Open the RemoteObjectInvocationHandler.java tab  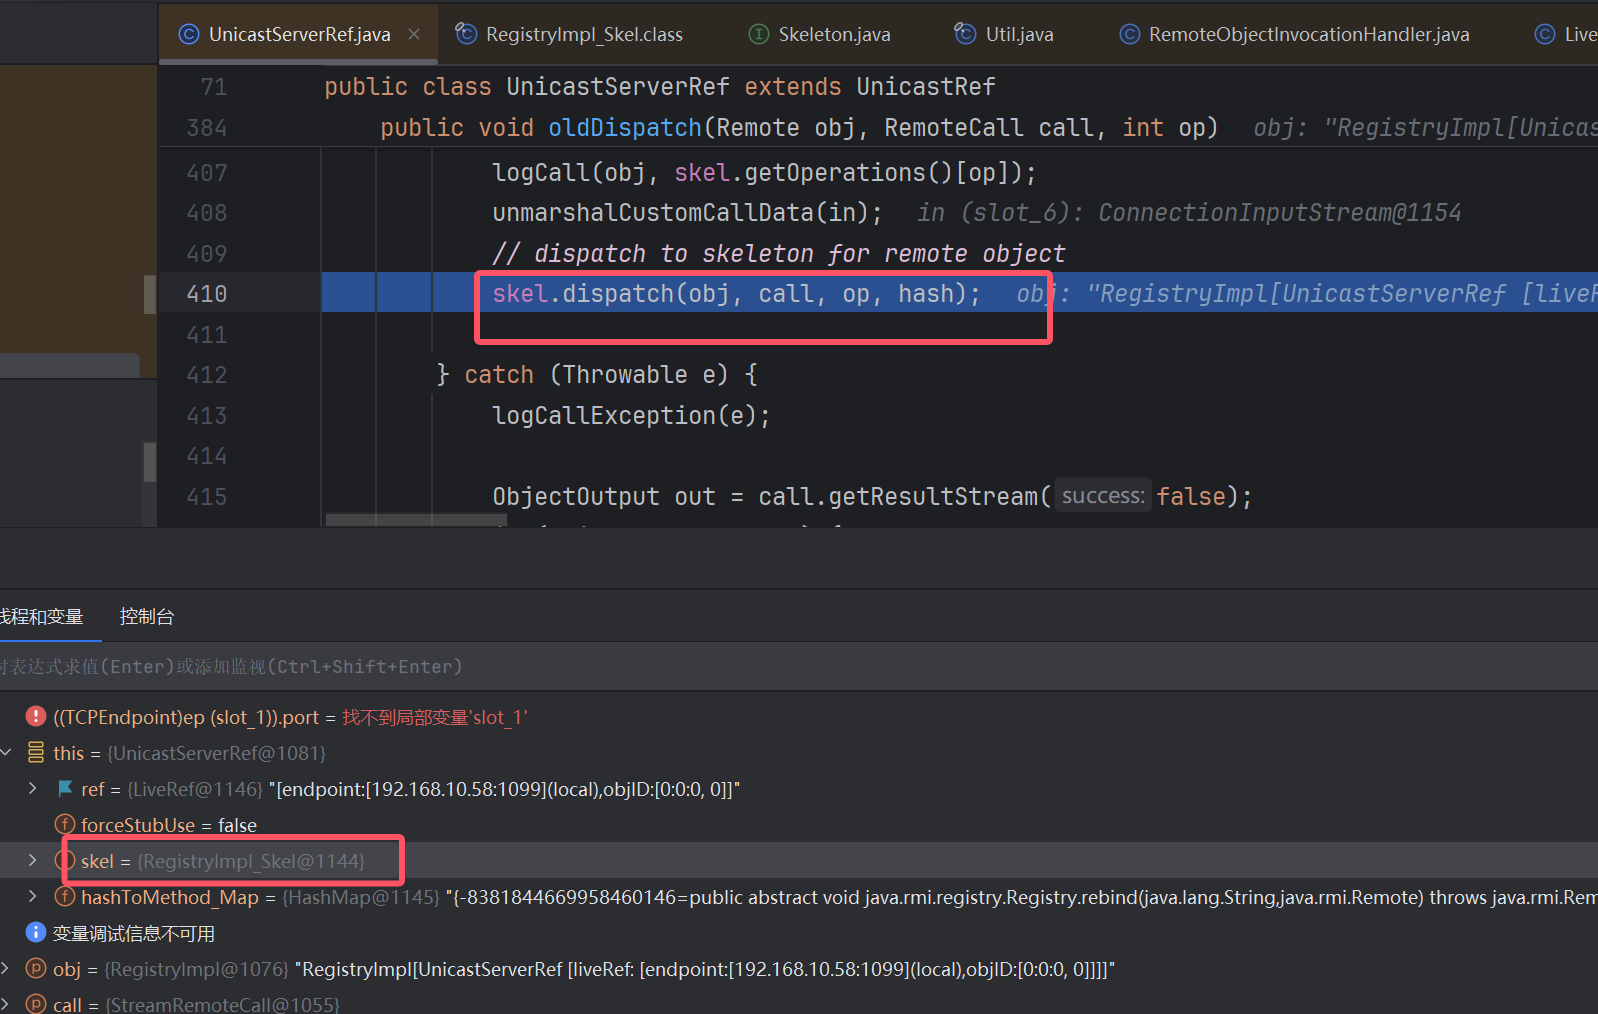(x=1308, y=34)
